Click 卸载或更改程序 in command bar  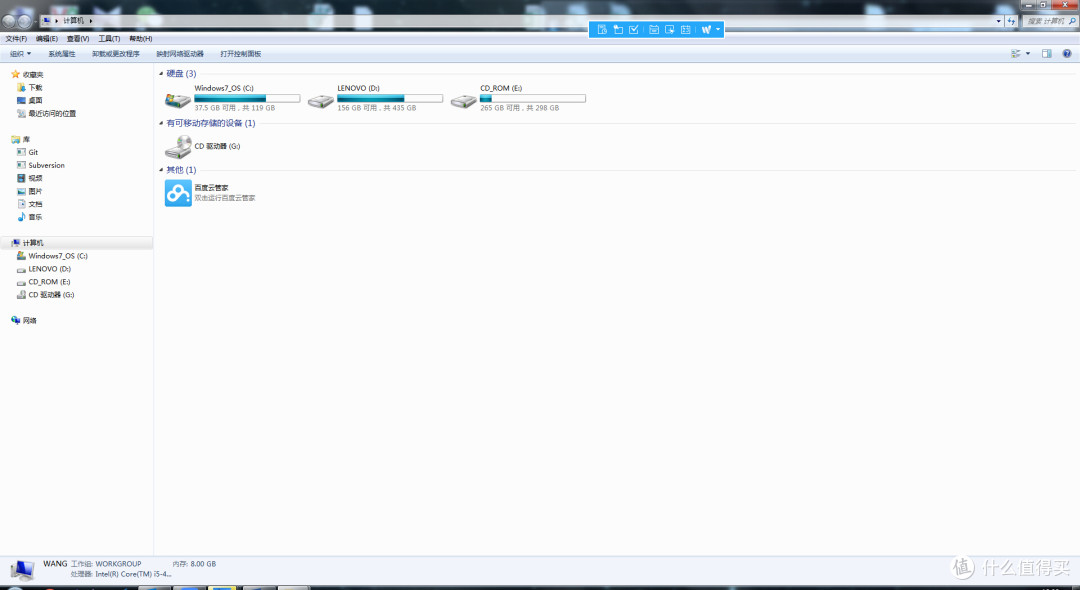tap(116, 54)
